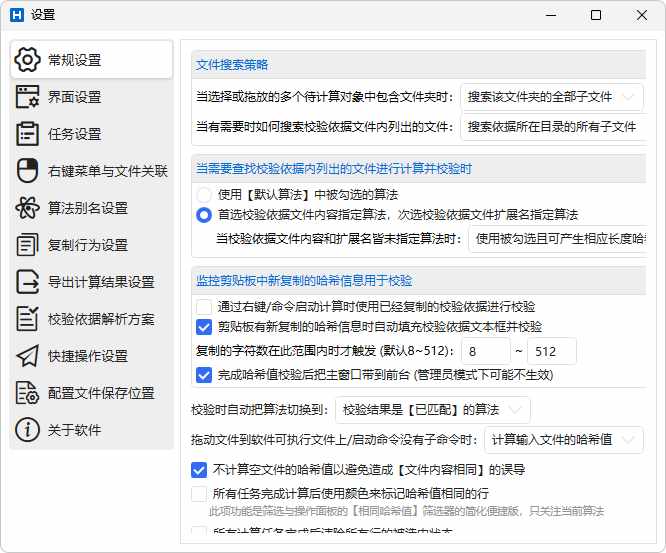Screen dimensions: 666x553
Task: Open 界面设置 via its window-gear icon
Action: point(28,97)
